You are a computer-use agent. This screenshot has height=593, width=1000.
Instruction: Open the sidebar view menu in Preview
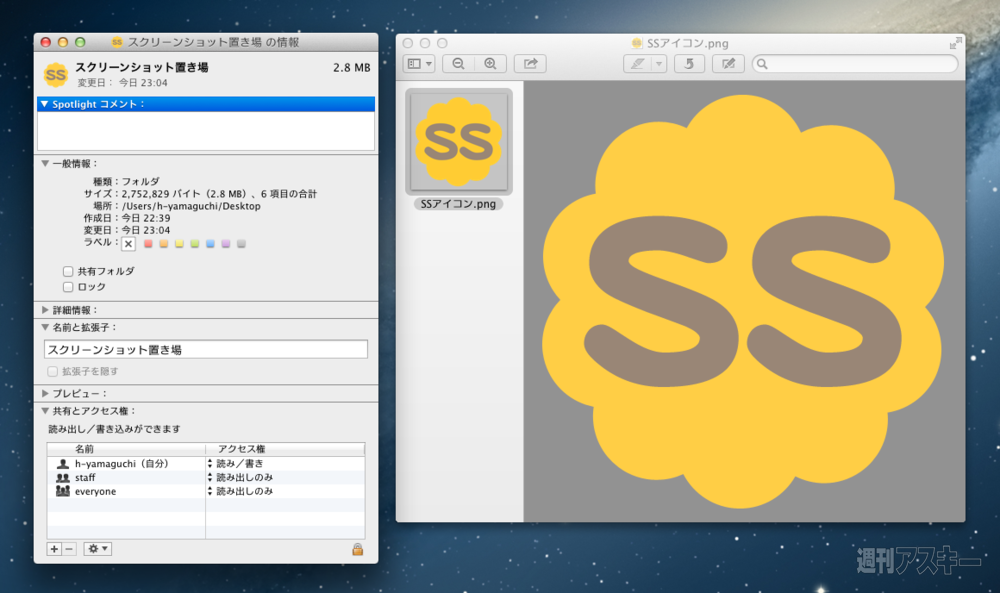pos(420,64)
